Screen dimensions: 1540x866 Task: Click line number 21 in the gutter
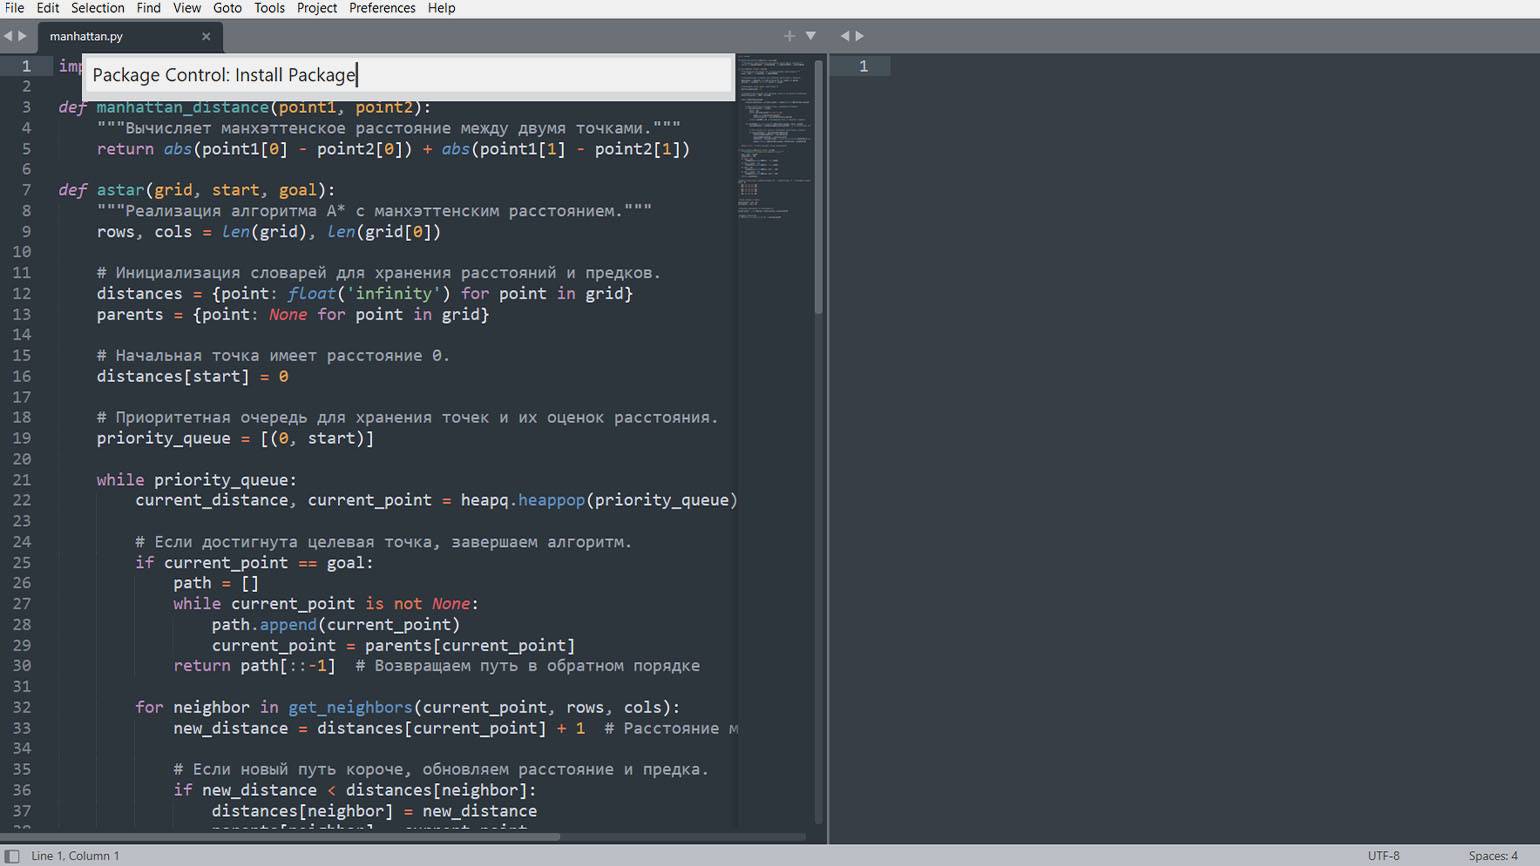22,480
